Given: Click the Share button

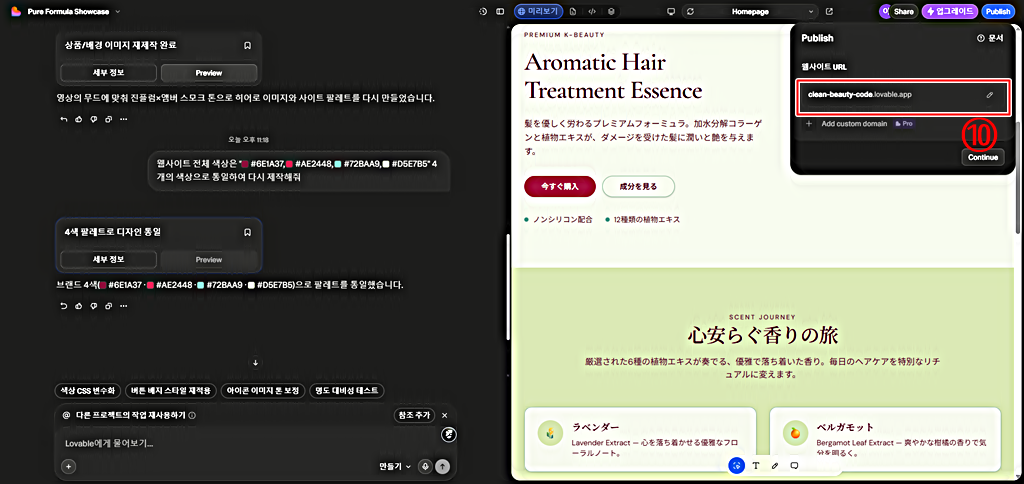Looking at the screenshot, I should [903, 12].
